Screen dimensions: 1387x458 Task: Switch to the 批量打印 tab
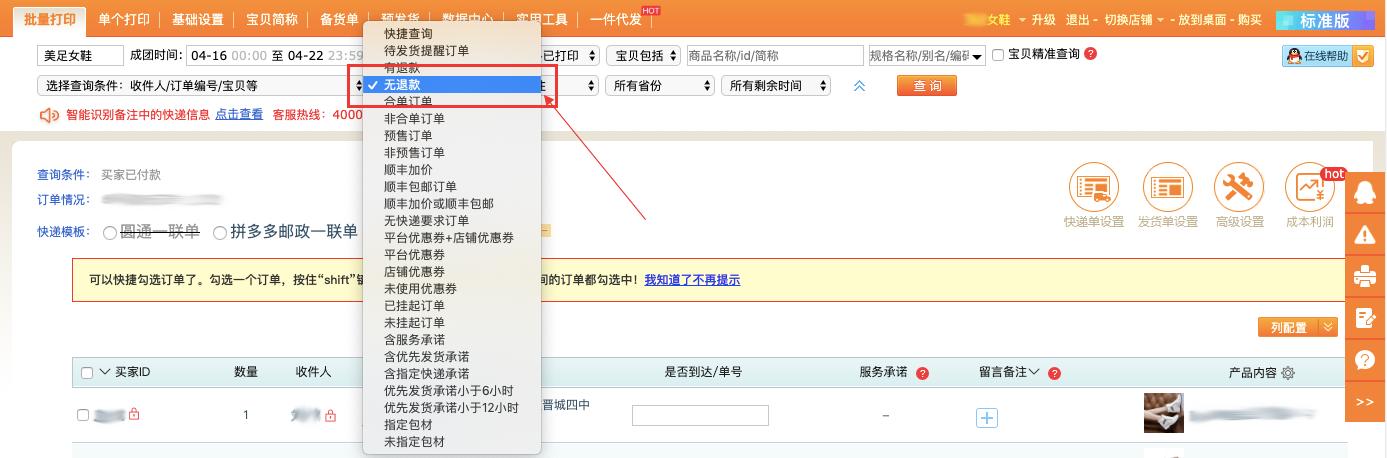click(50, 18)
